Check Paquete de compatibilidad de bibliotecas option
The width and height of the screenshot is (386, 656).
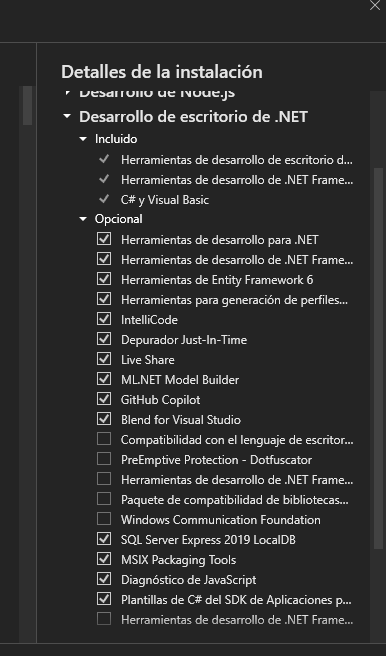(x=104, y=499)
